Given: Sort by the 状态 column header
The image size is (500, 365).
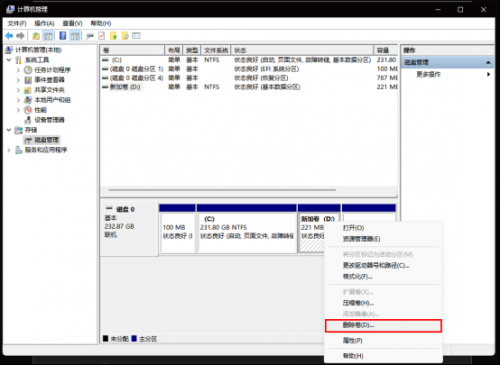Looking at the screenshot, I should pos(302,50).
